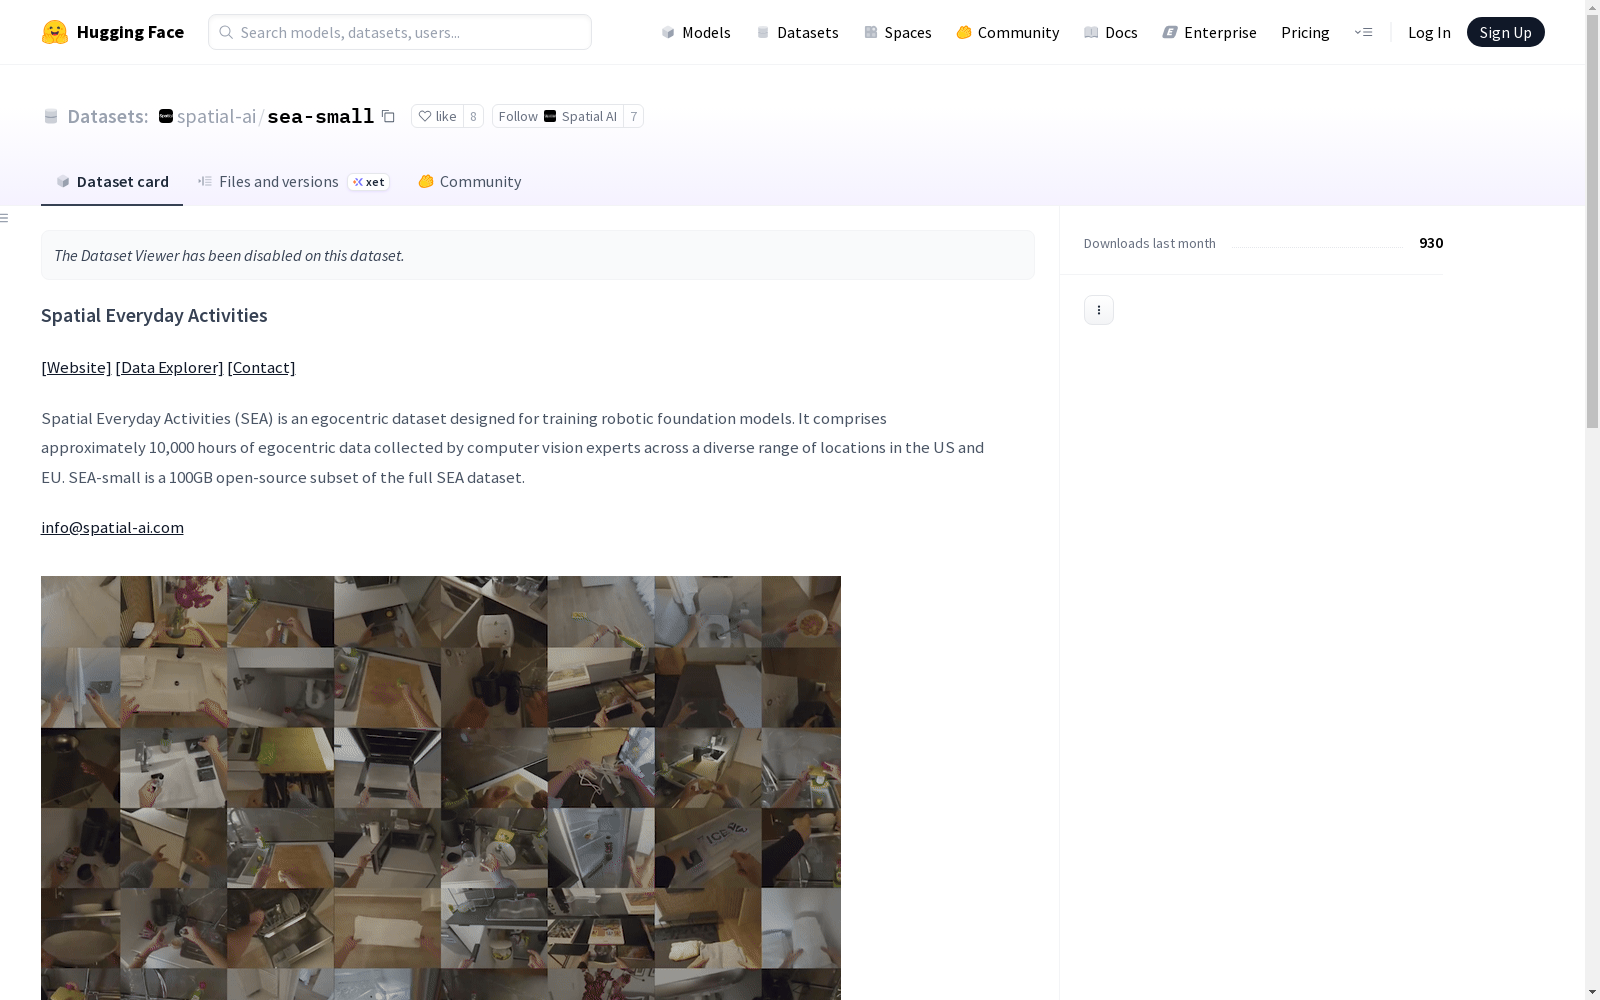Click the heart like icon

(425, 116)
